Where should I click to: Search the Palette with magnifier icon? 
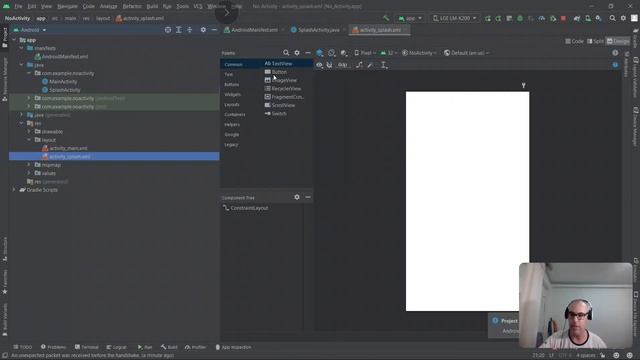click(x=286, y=53)
